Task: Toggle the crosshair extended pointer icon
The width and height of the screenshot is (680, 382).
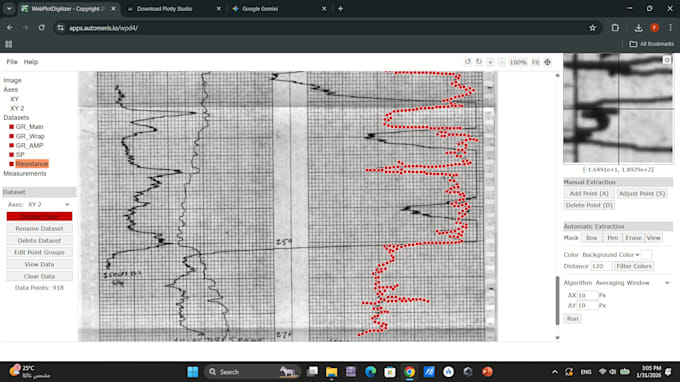Action: pyautogui.click(x=548, y=62)
